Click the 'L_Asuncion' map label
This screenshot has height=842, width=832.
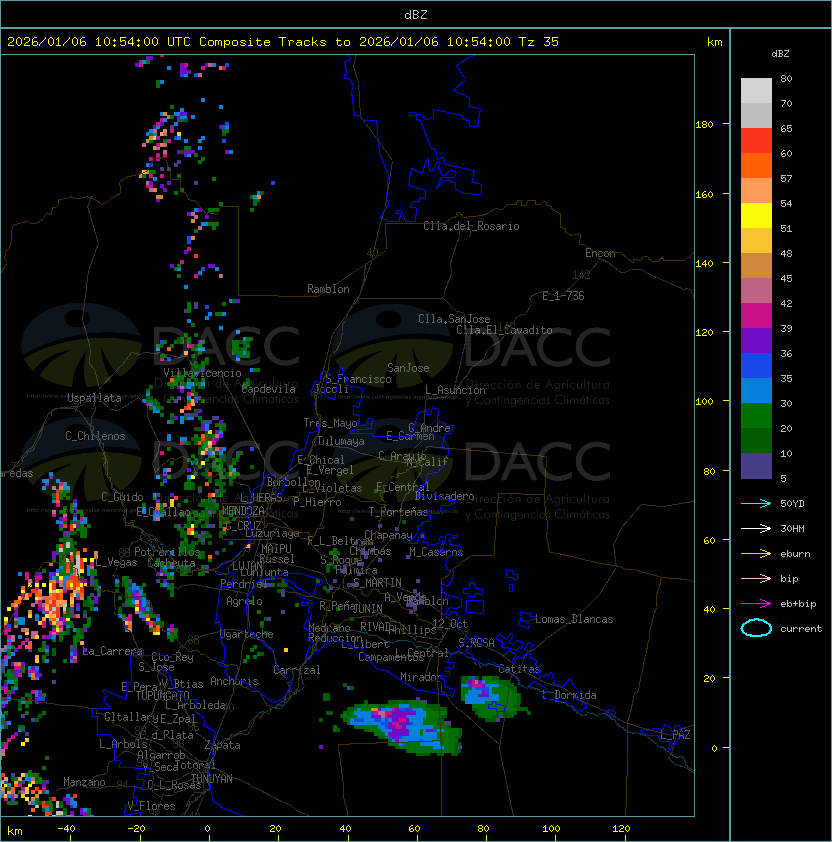click(x=455, y=390)
